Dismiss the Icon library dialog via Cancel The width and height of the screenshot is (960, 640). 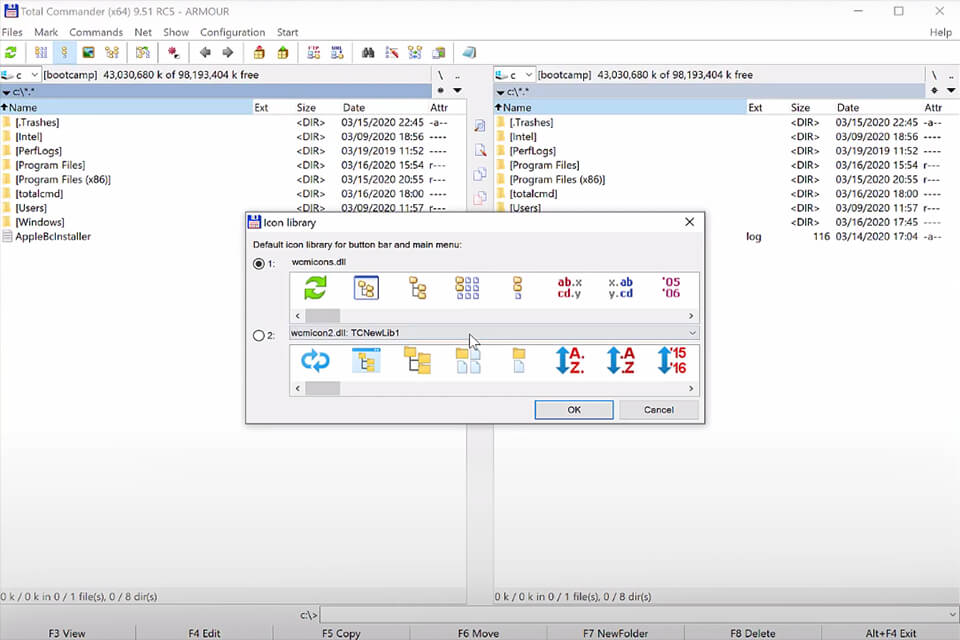(659, 409)
